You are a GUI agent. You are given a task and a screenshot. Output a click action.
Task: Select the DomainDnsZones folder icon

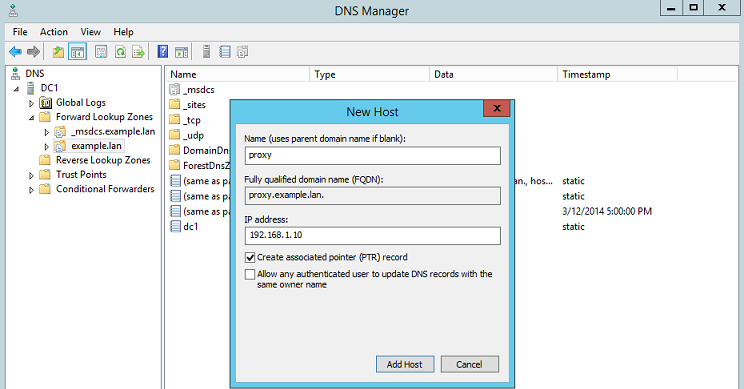pyautogui.click(x=175, y=150)
